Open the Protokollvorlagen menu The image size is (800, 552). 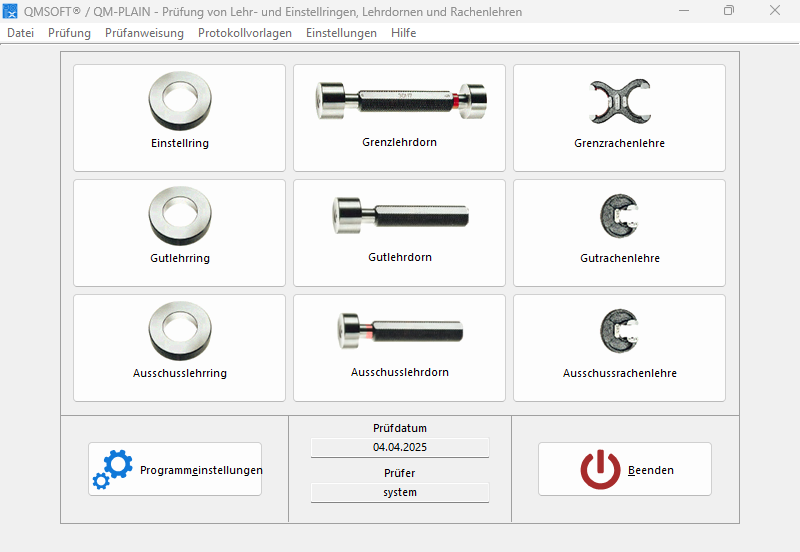(245, 33)
